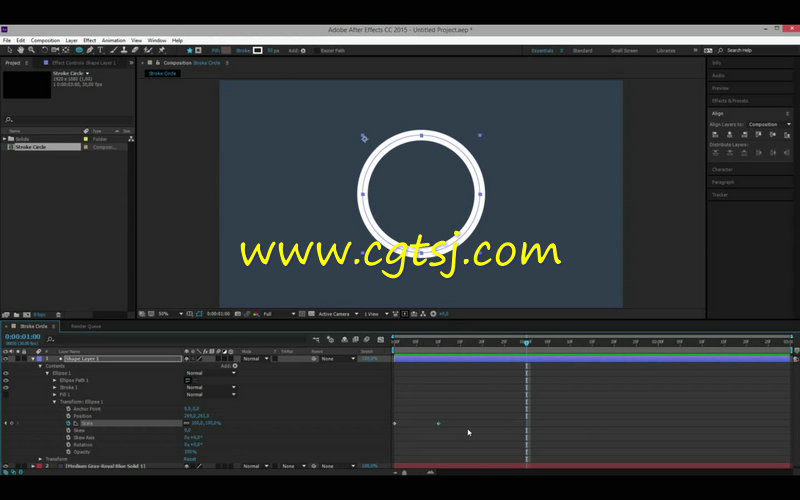Select the Hand tool
This screenshot has width=800, height=500.
pyautogui.click(x=20, y=50)
